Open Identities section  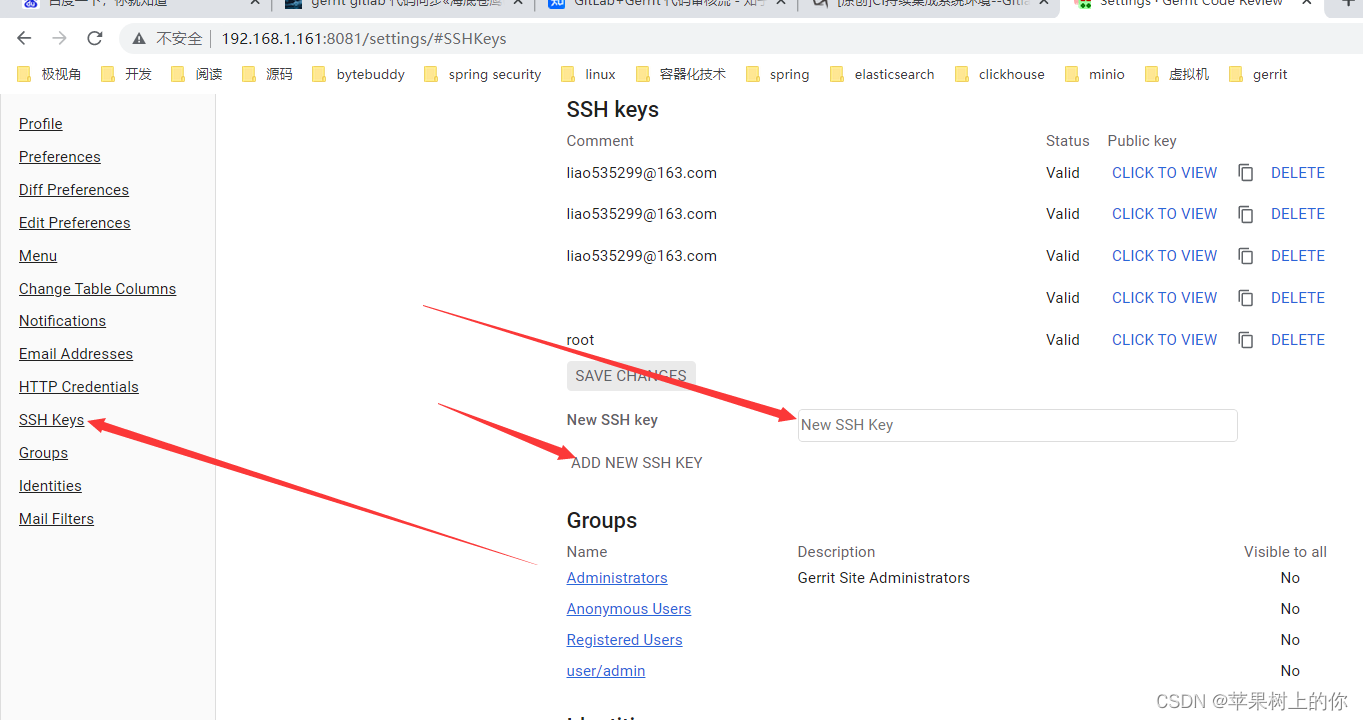coord(50,486)
